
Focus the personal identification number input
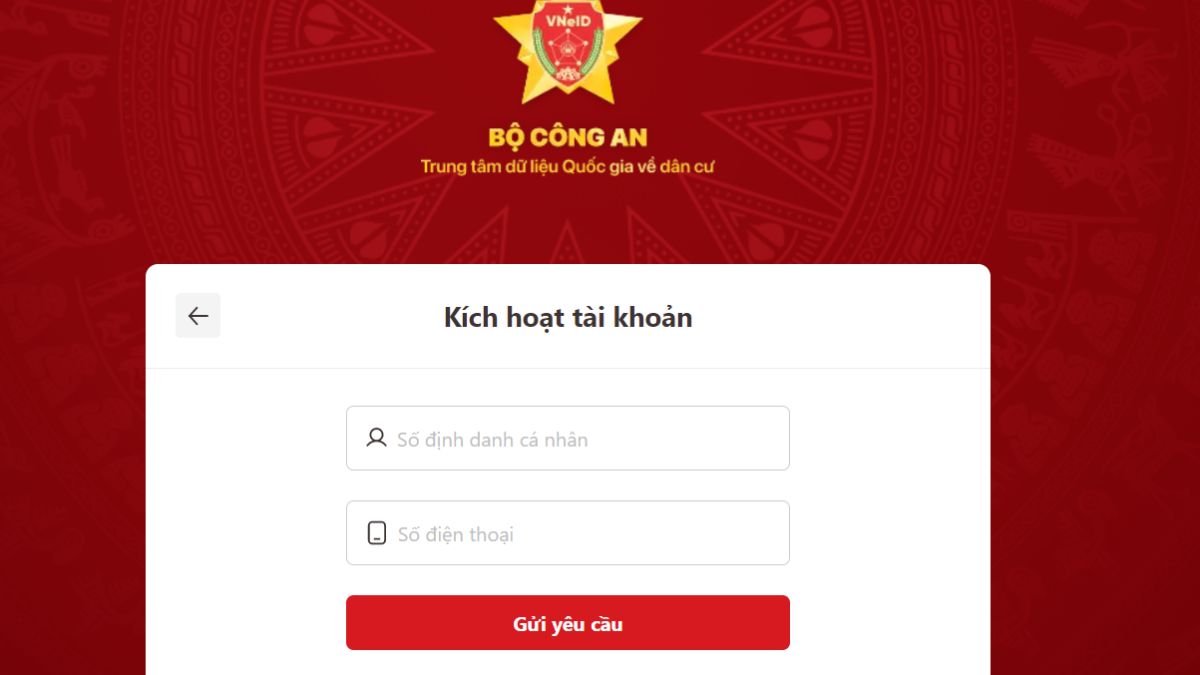[568, 437]
